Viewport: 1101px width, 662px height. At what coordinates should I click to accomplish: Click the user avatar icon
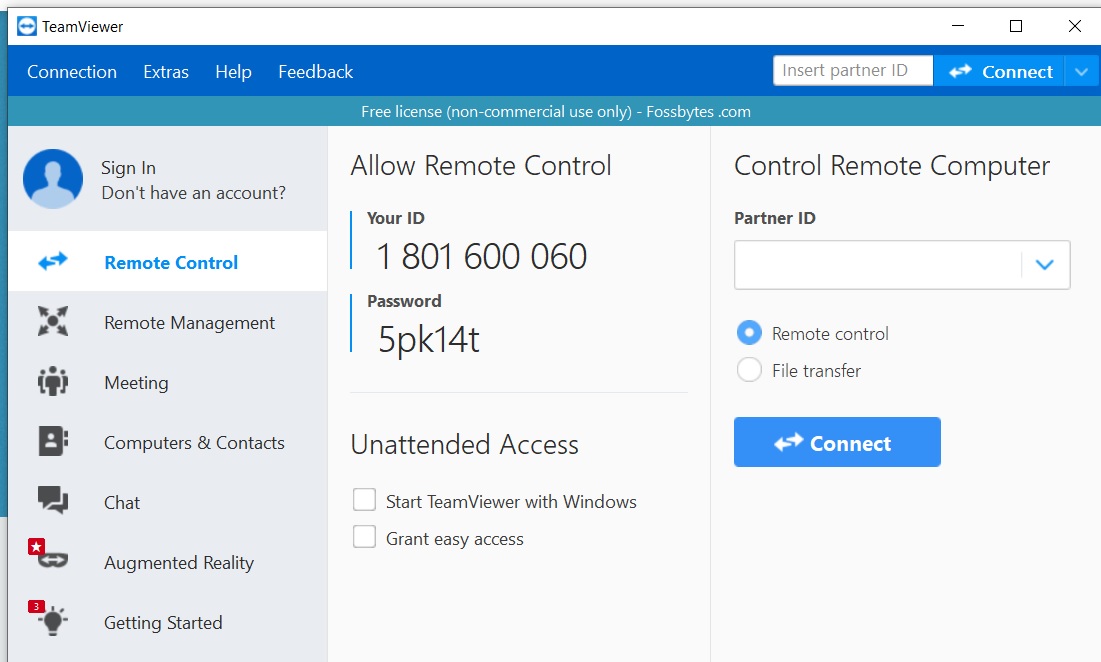pos(52,178)
